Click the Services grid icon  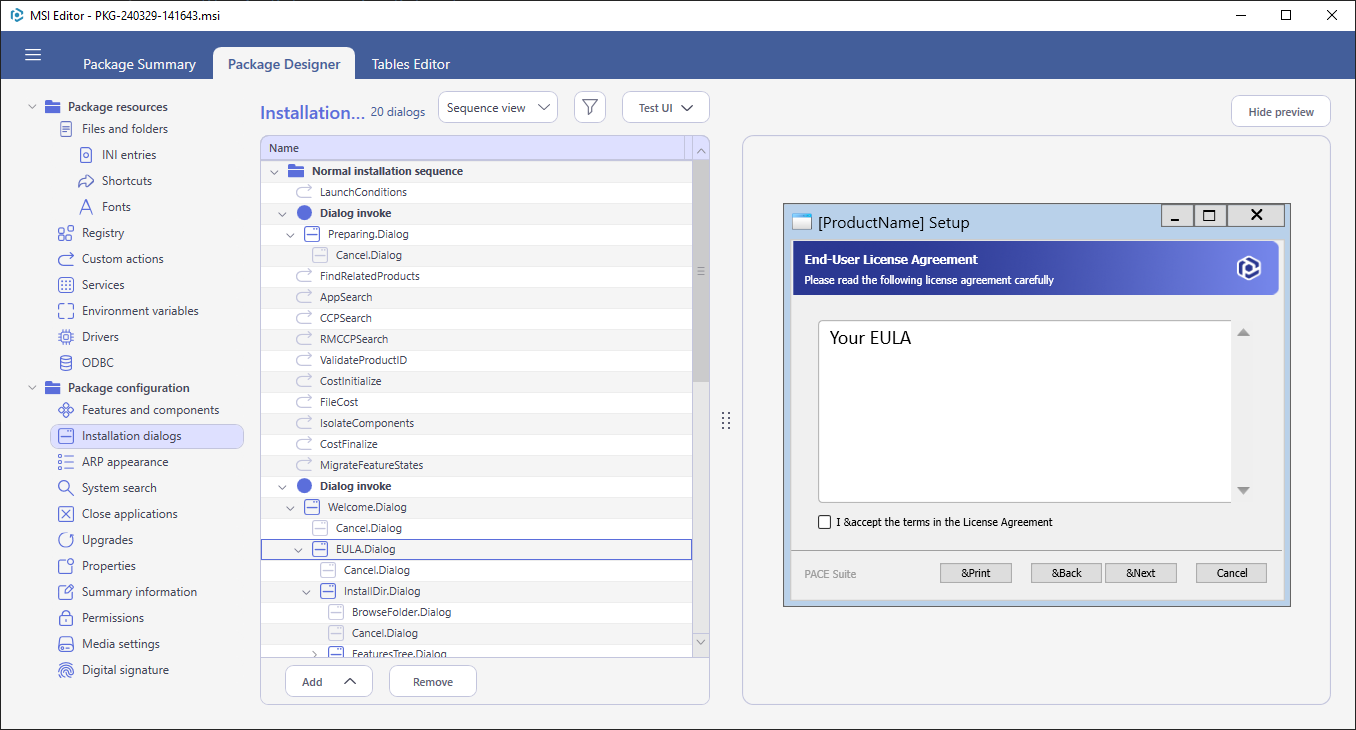click(66, 285)
